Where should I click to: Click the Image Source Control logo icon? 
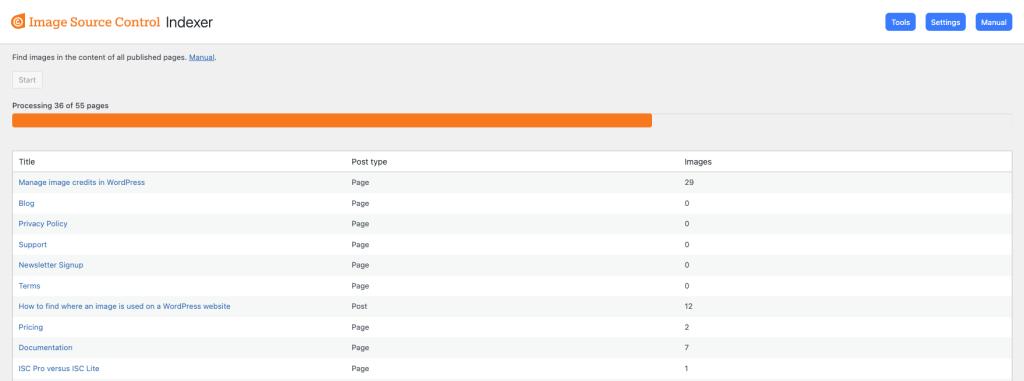[18, 22]
